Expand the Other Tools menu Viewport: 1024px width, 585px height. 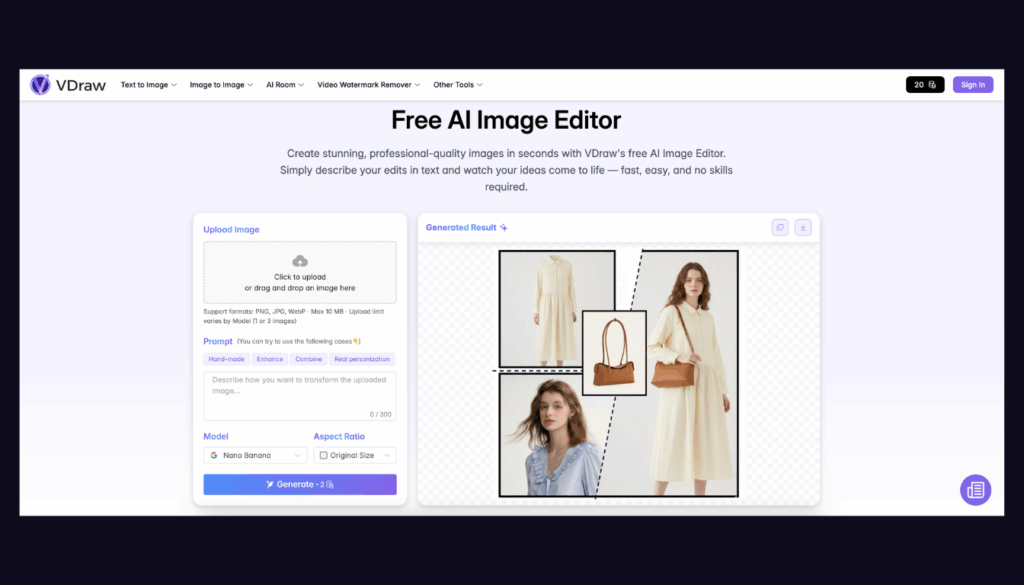click(457, 84)
